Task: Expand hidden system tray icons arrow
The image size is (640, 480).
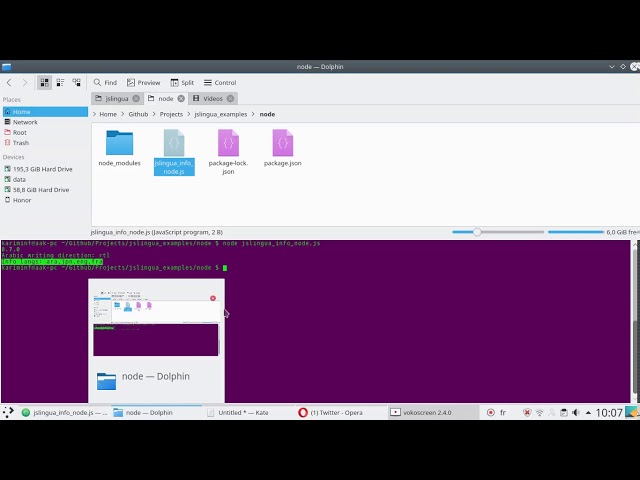Action: pos(588,413)
